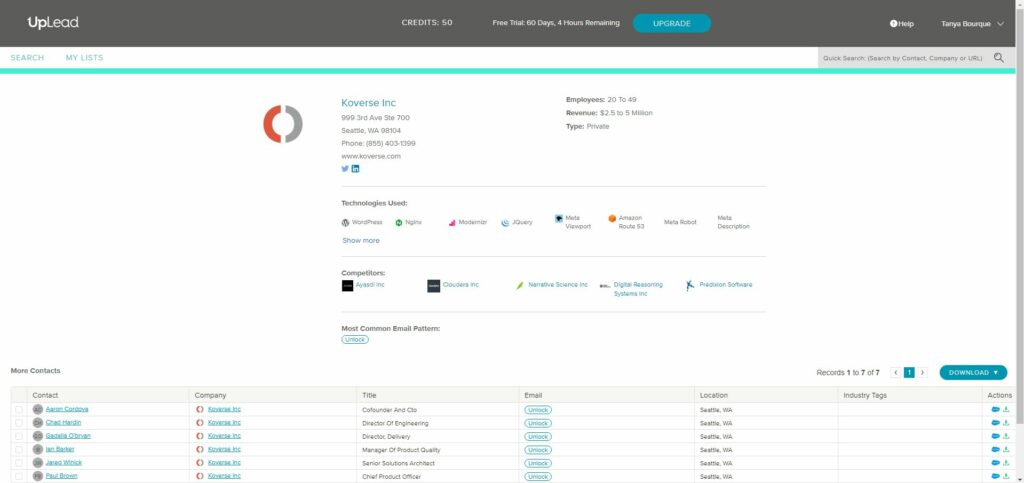1024x483 pixels.
Task: Go to previous records page arrow
Action: click(x=895, y=373)
